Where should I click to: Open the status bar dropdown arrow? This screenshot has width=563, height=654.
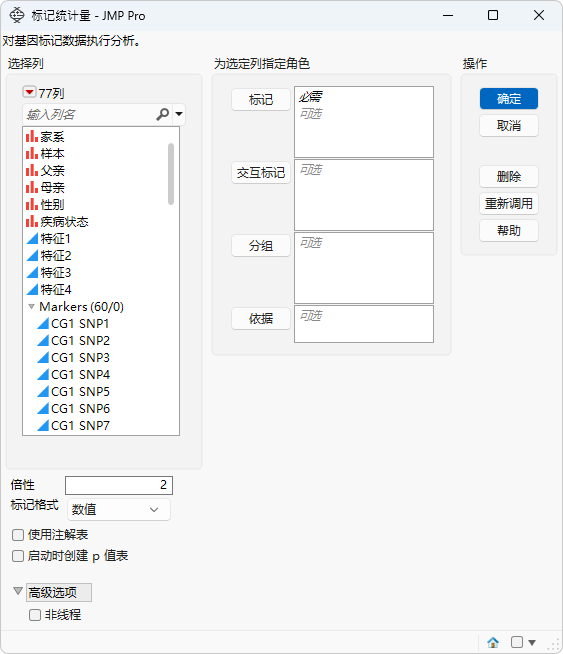click(x=532, y=642)
